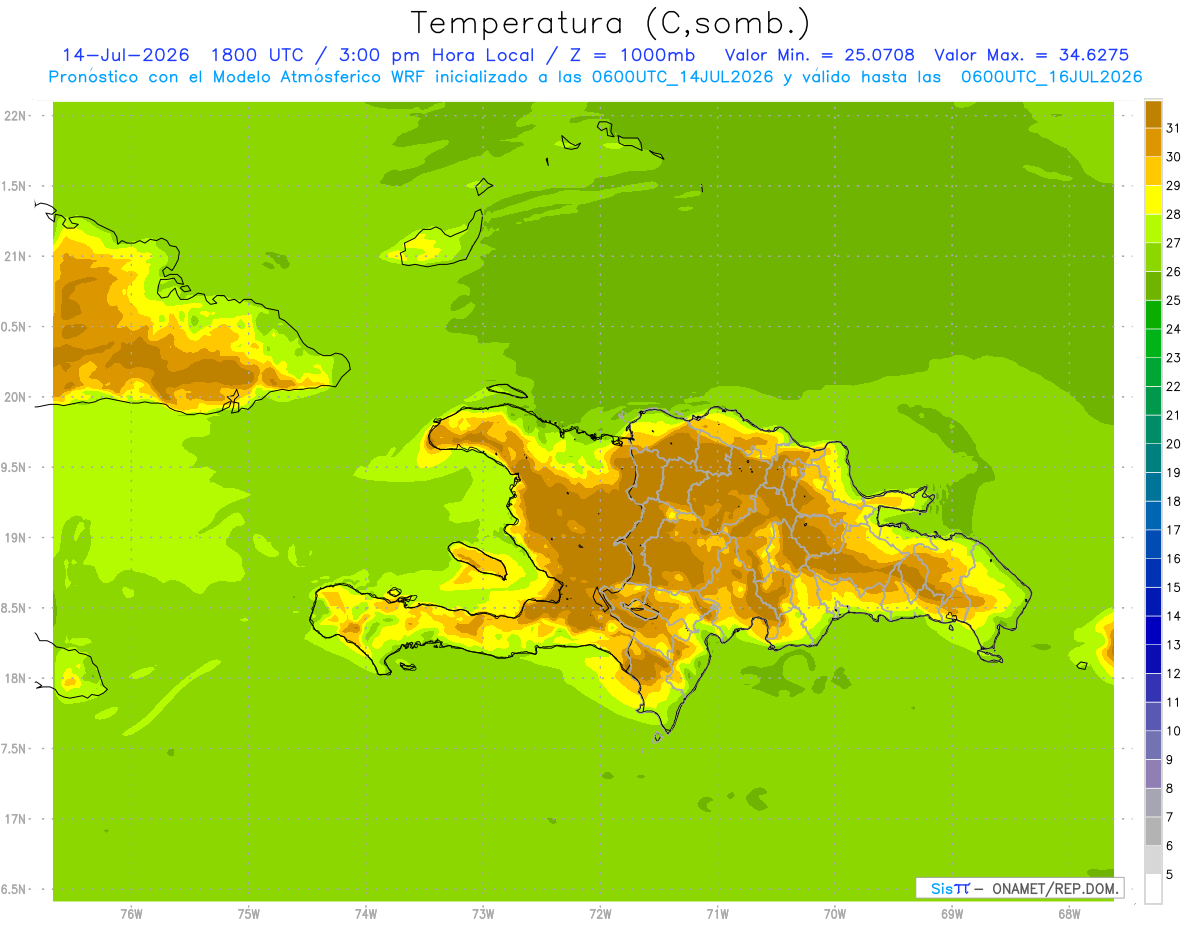Click the "ONAMET/REP.DOM." credit label
Viewport: 1200px width, 927px height.
point(1054,888)
